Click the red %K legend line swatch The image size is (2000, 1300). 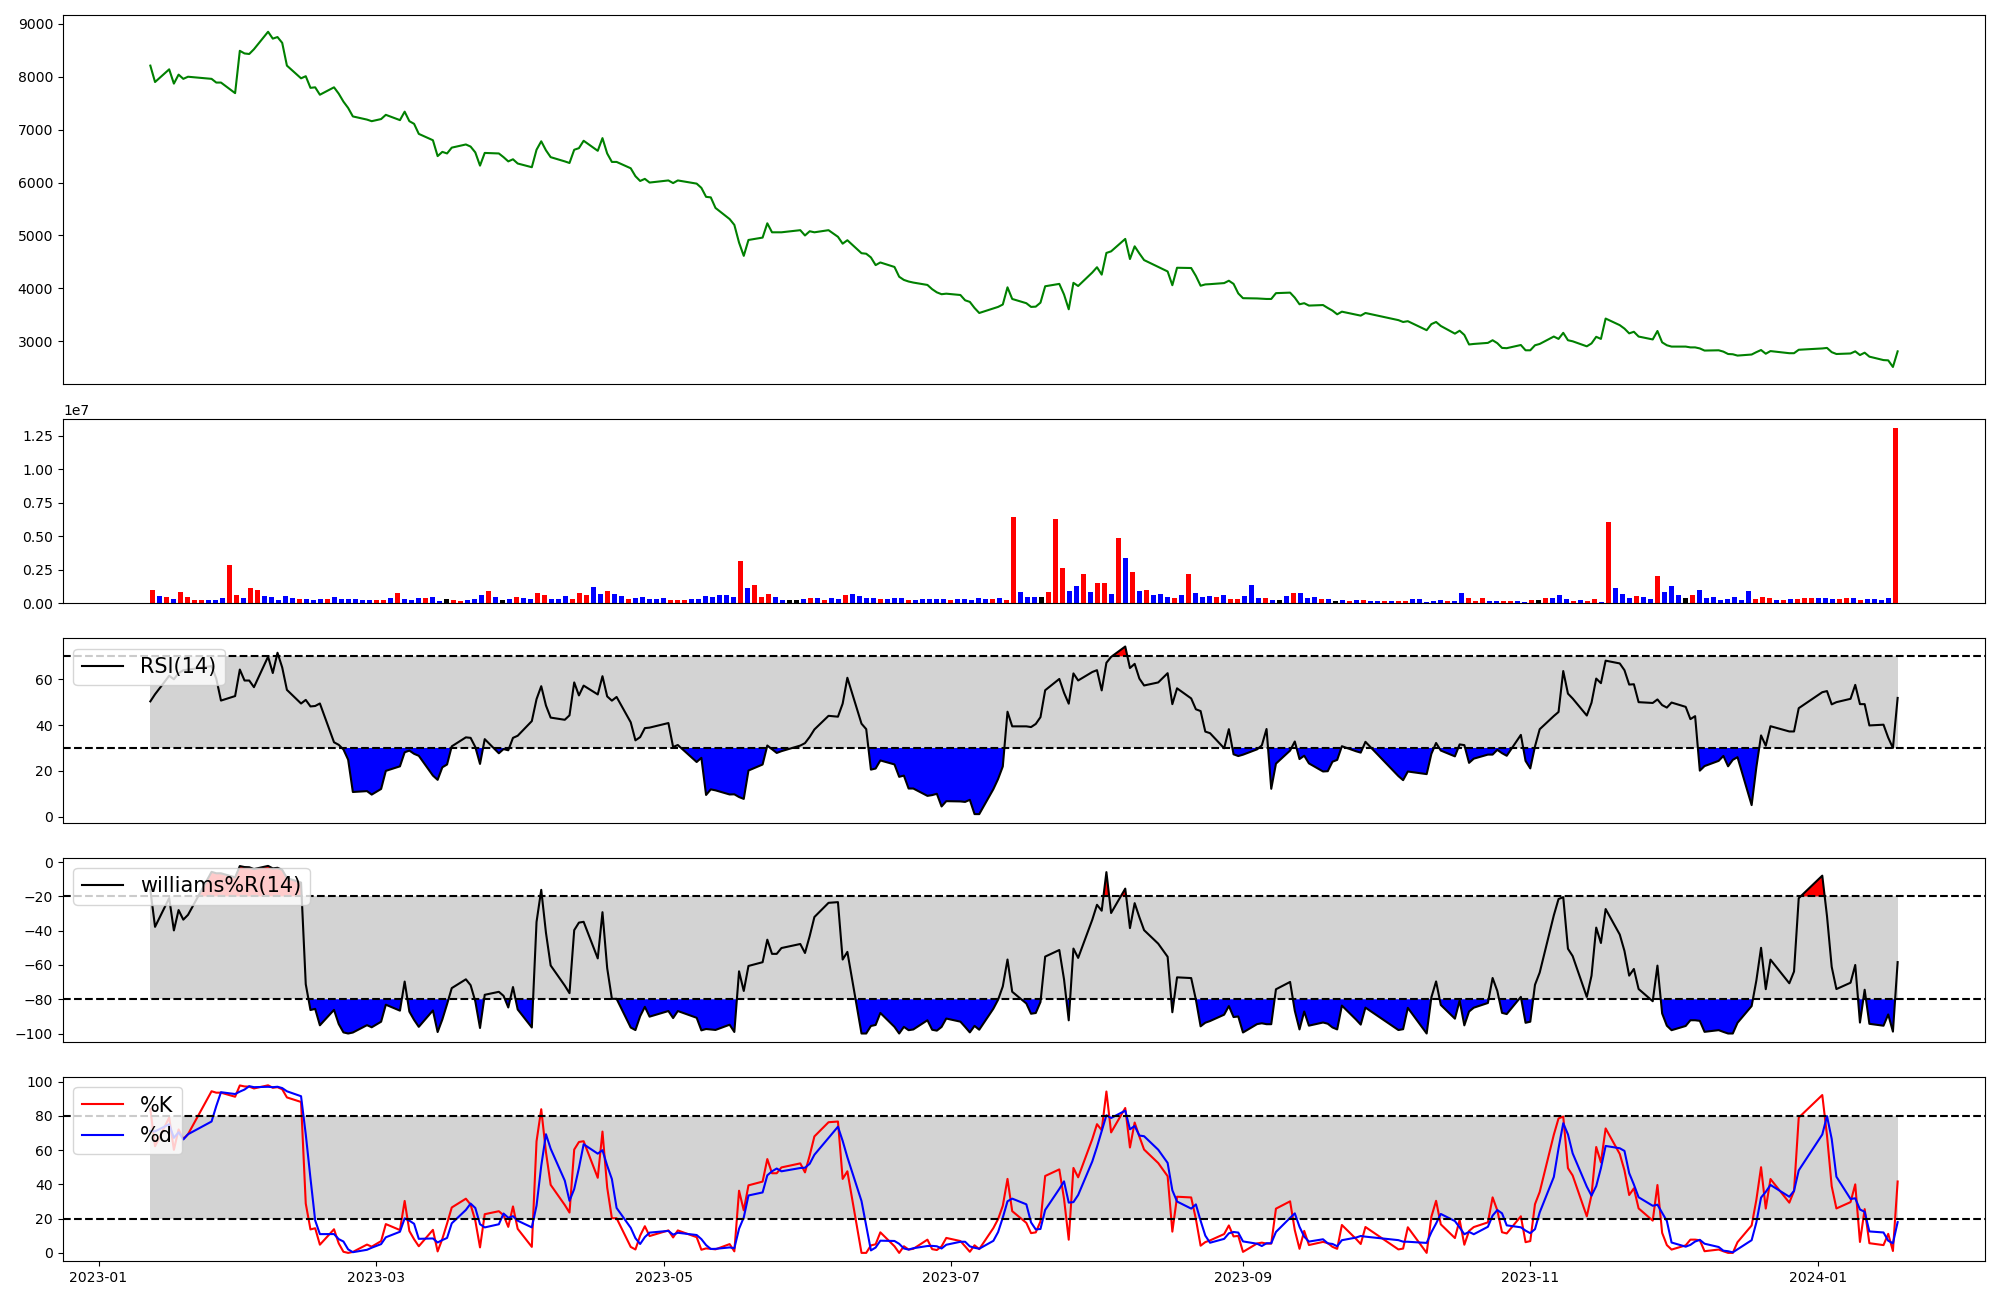pyautogui.click(x=102, y=1105)
